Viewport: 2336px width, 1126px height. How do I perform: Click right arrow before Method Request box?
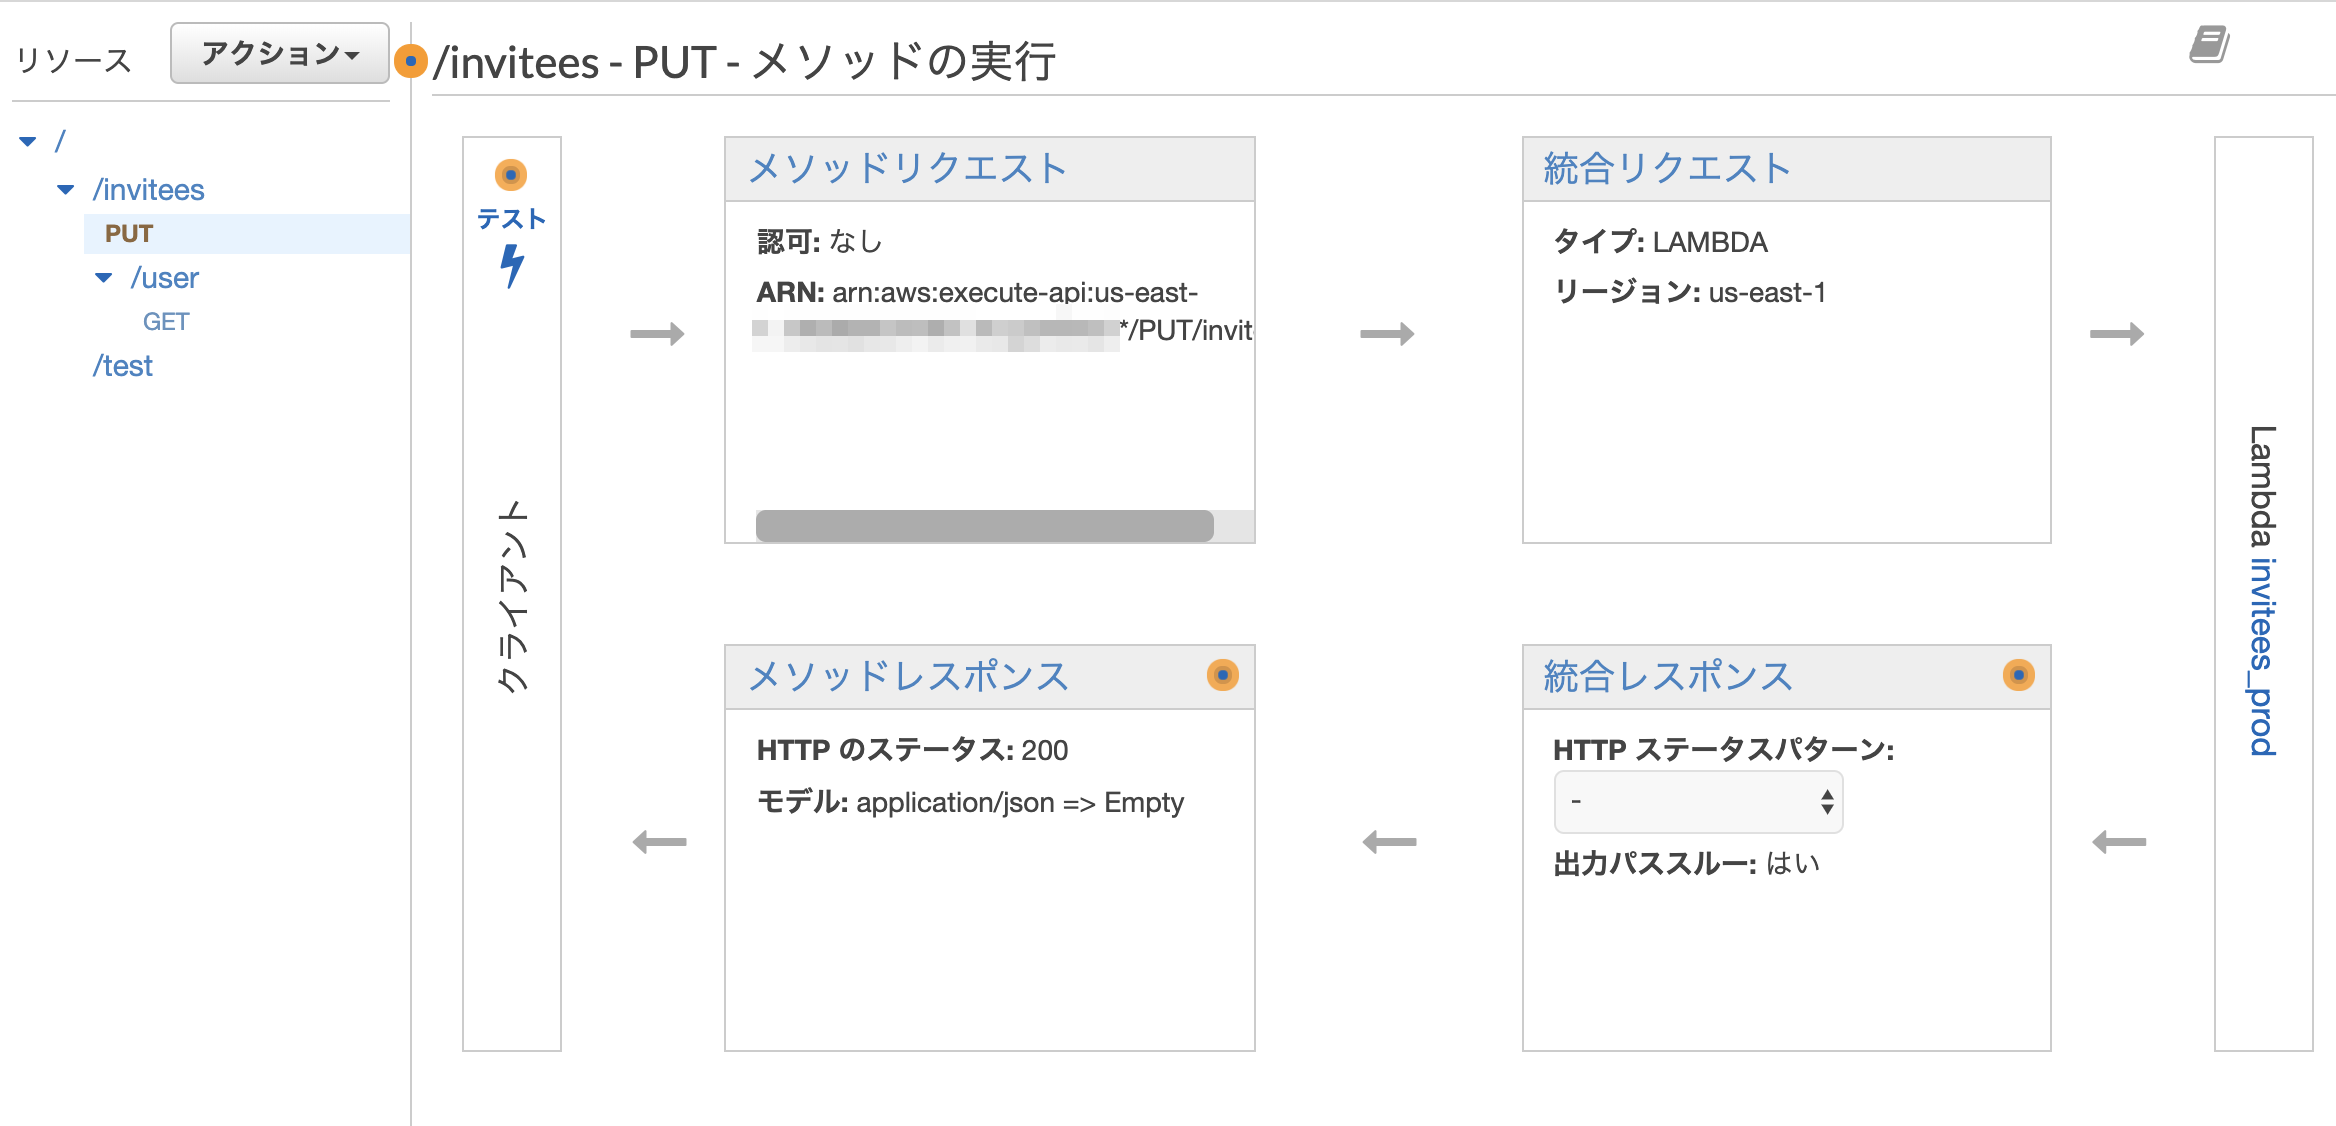657,334
